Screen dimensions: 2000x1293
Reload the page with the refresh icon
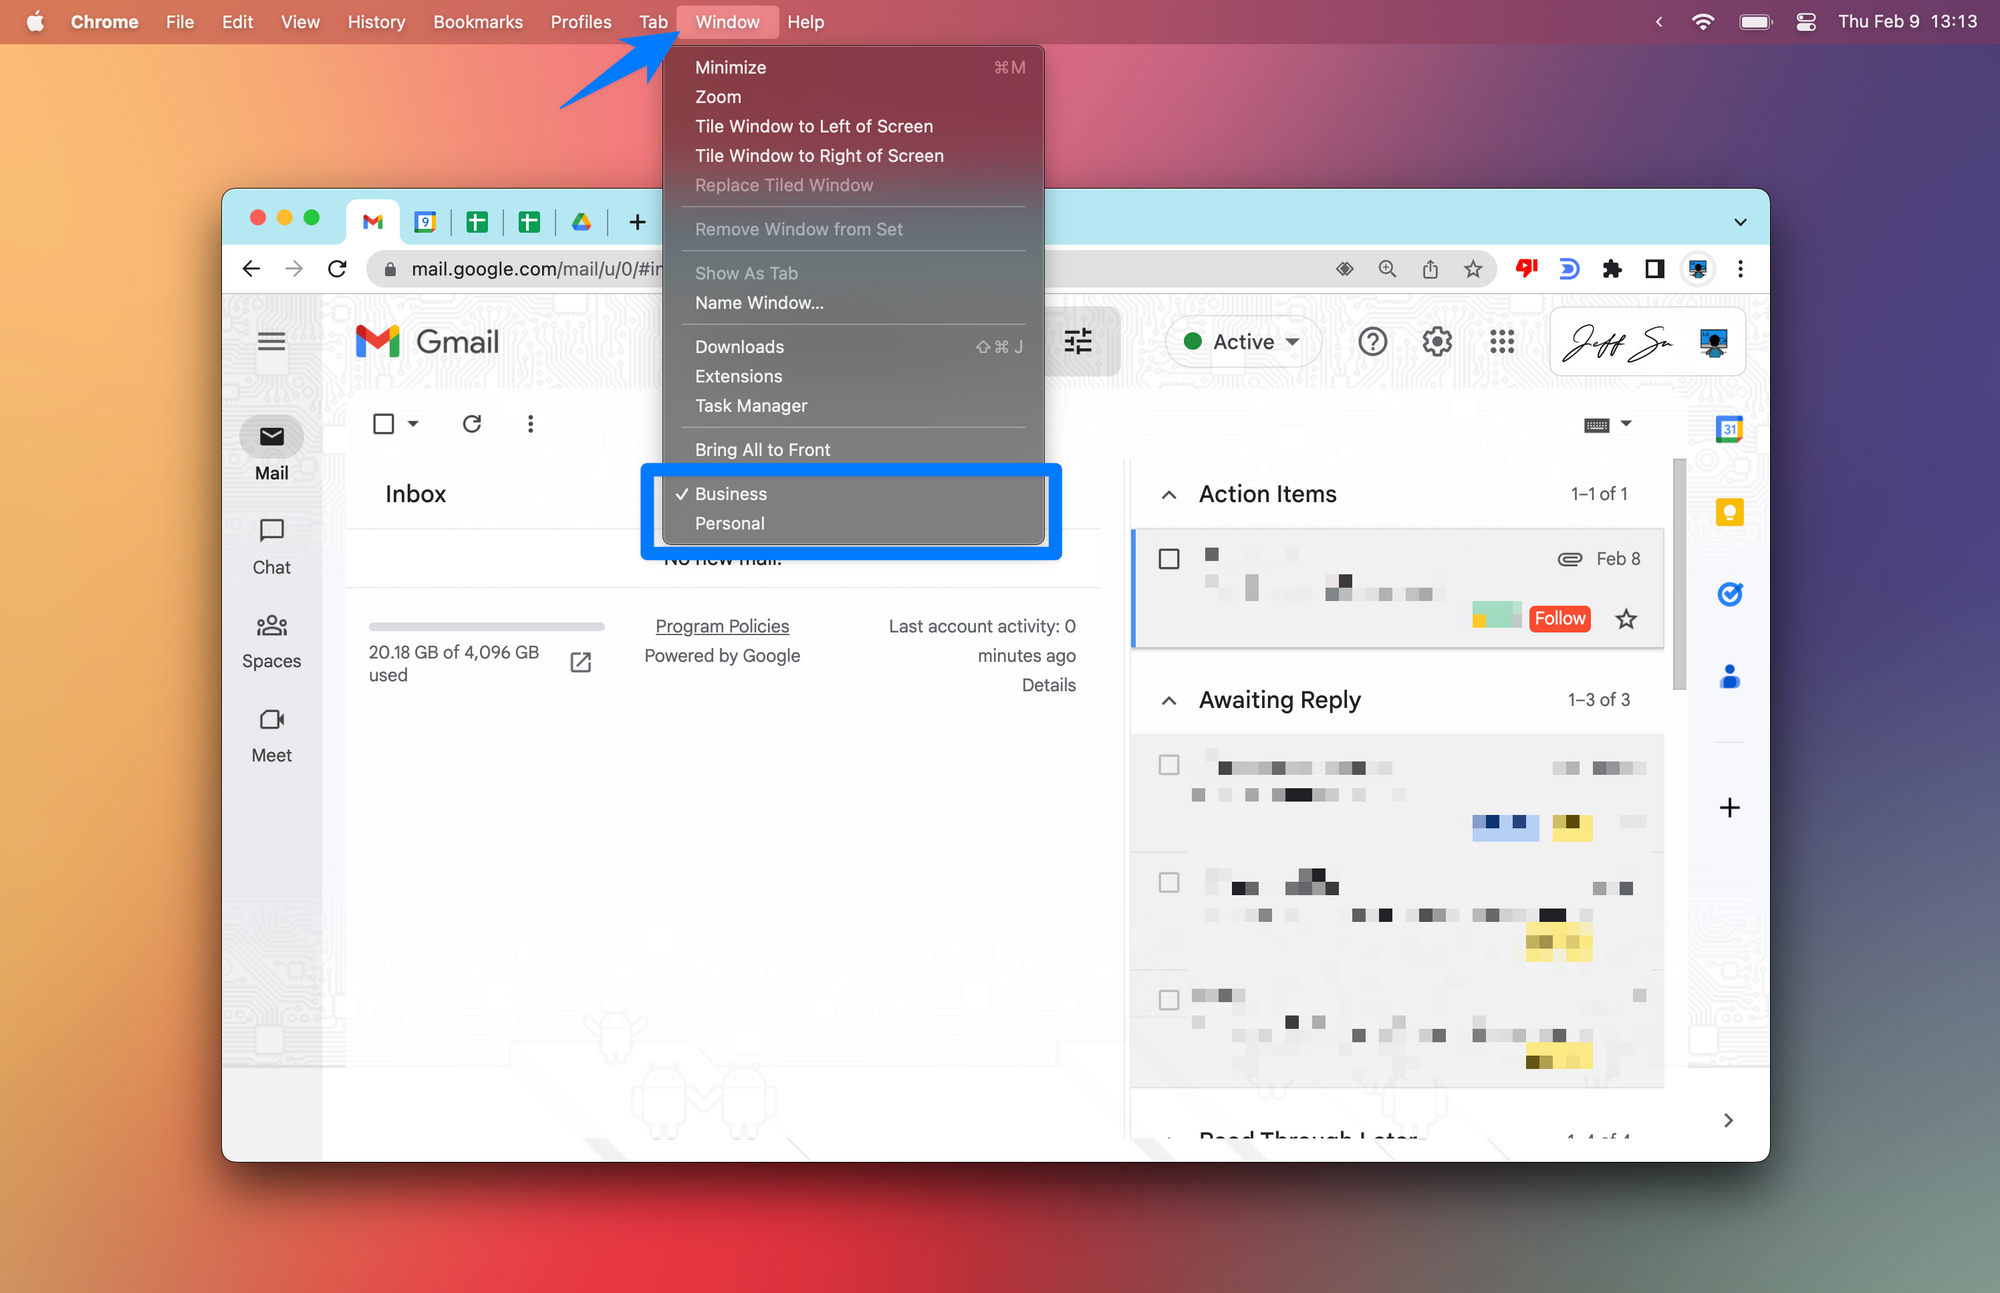tap(337, 268)
